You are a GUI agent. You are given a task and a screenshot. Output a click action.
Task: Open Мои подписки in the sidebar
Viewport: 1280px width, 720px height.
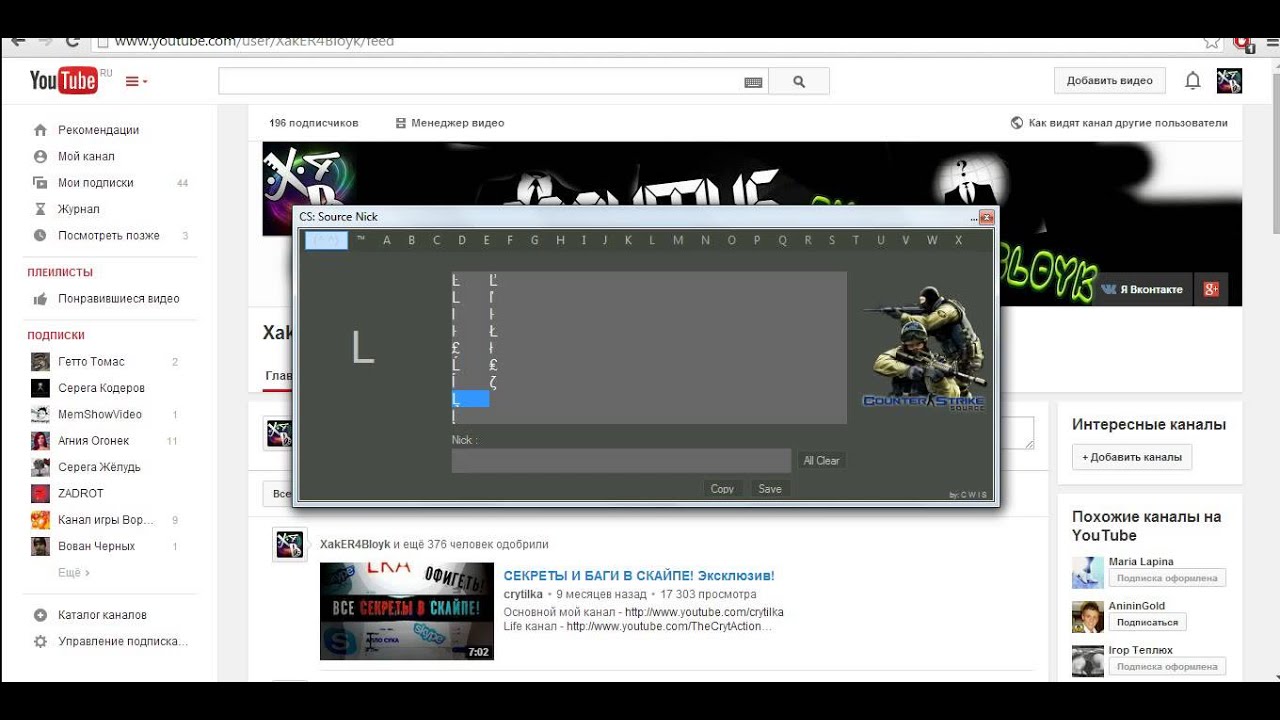95,183
